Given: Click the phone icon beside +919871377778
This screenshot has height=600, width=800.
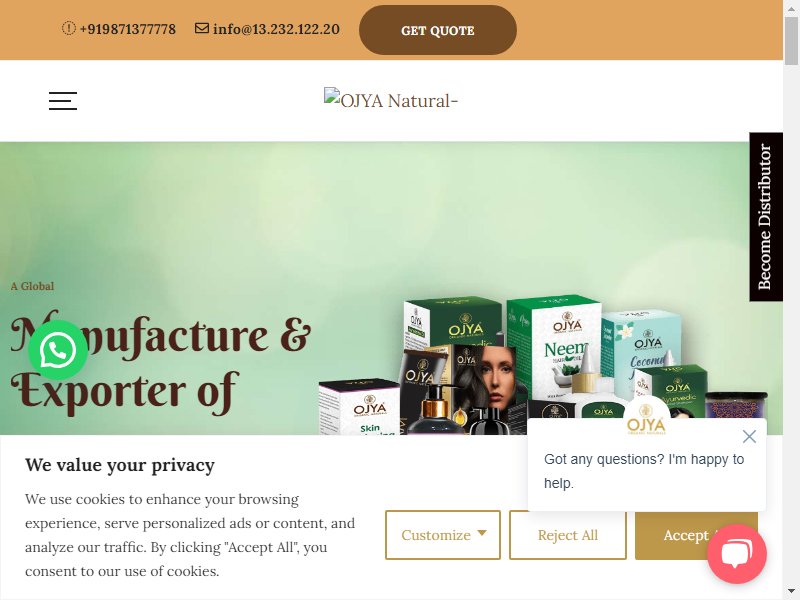Looking at the screenshot, I should point(68,28).
